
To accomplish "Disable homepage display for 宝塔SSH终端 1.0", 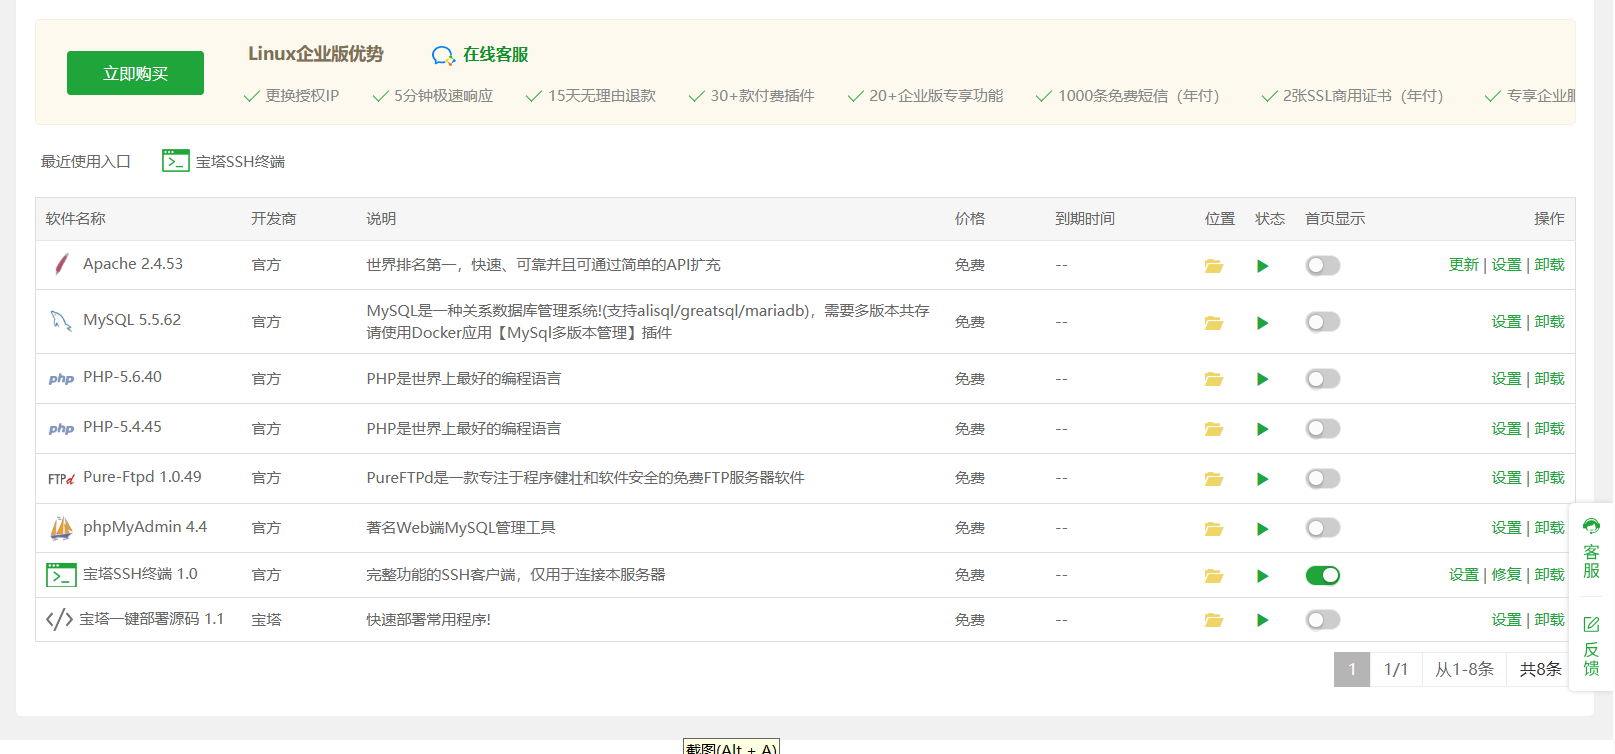I will 1322,575.
